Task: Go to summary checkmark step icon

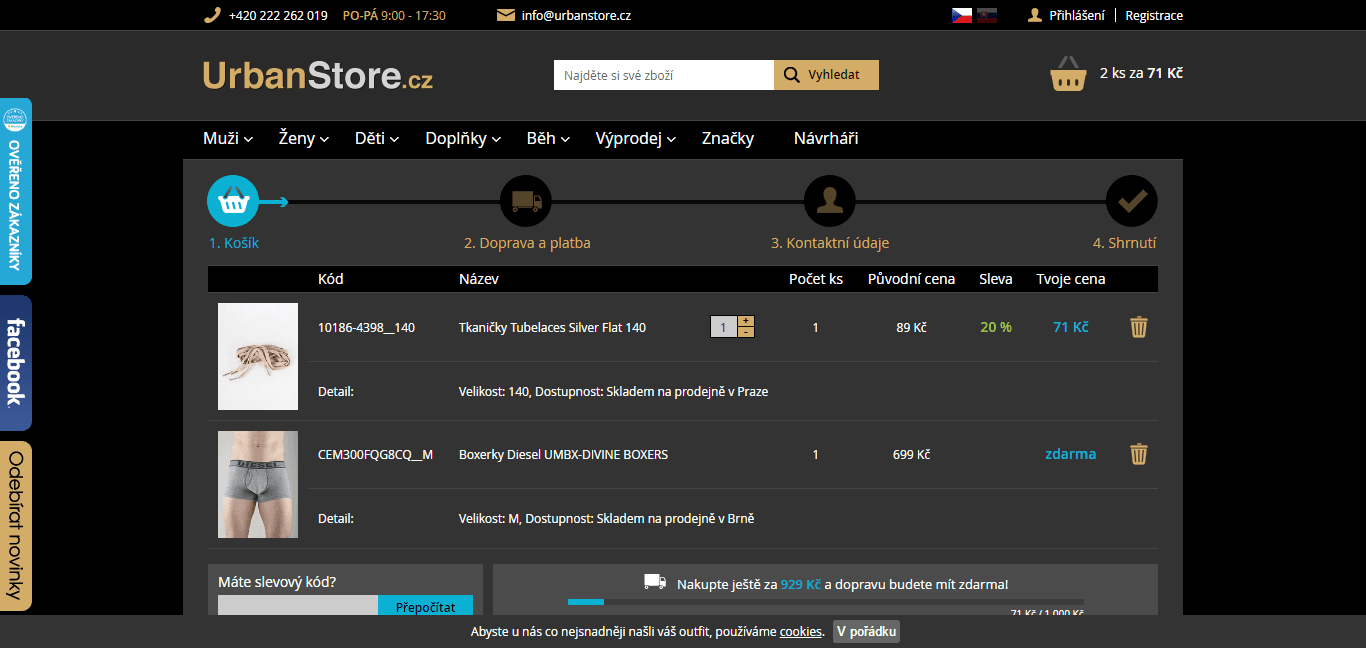Action: tap(1132, 201)
